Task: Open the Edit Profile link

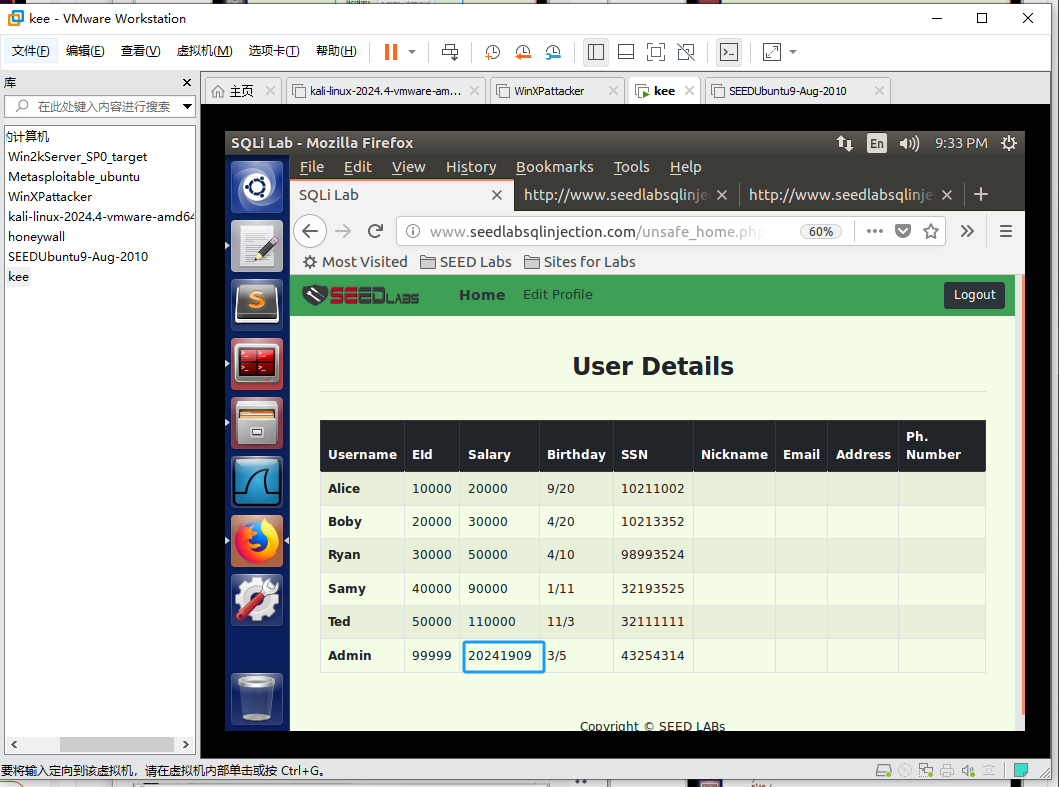Action: pos(558,295)
